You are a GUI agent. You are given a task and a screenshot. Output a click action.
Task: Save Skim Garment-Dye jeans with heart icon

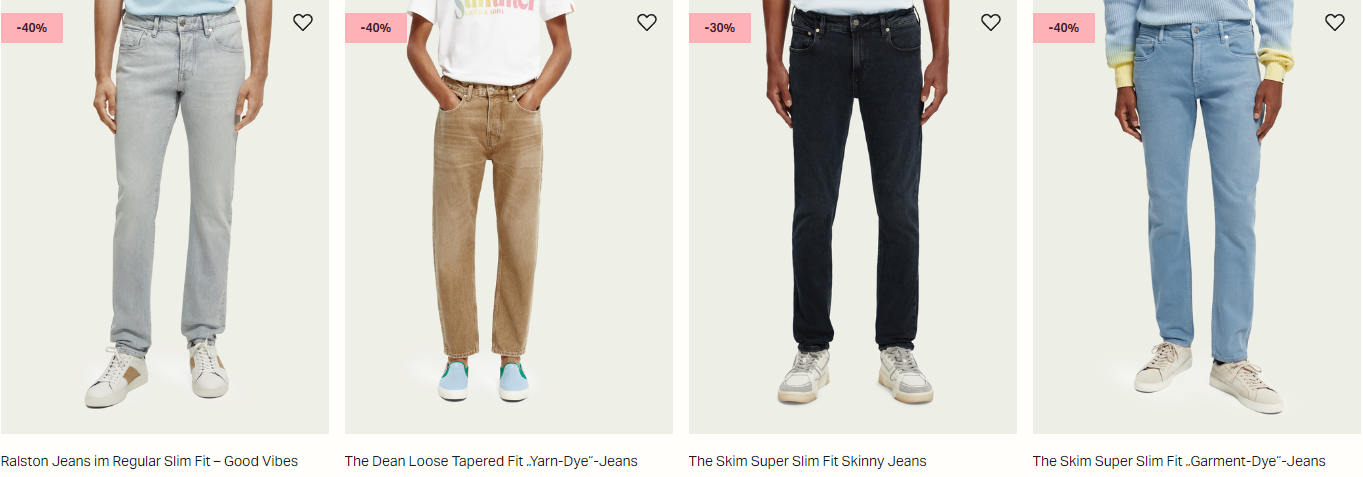click(x=1335, y=22)
